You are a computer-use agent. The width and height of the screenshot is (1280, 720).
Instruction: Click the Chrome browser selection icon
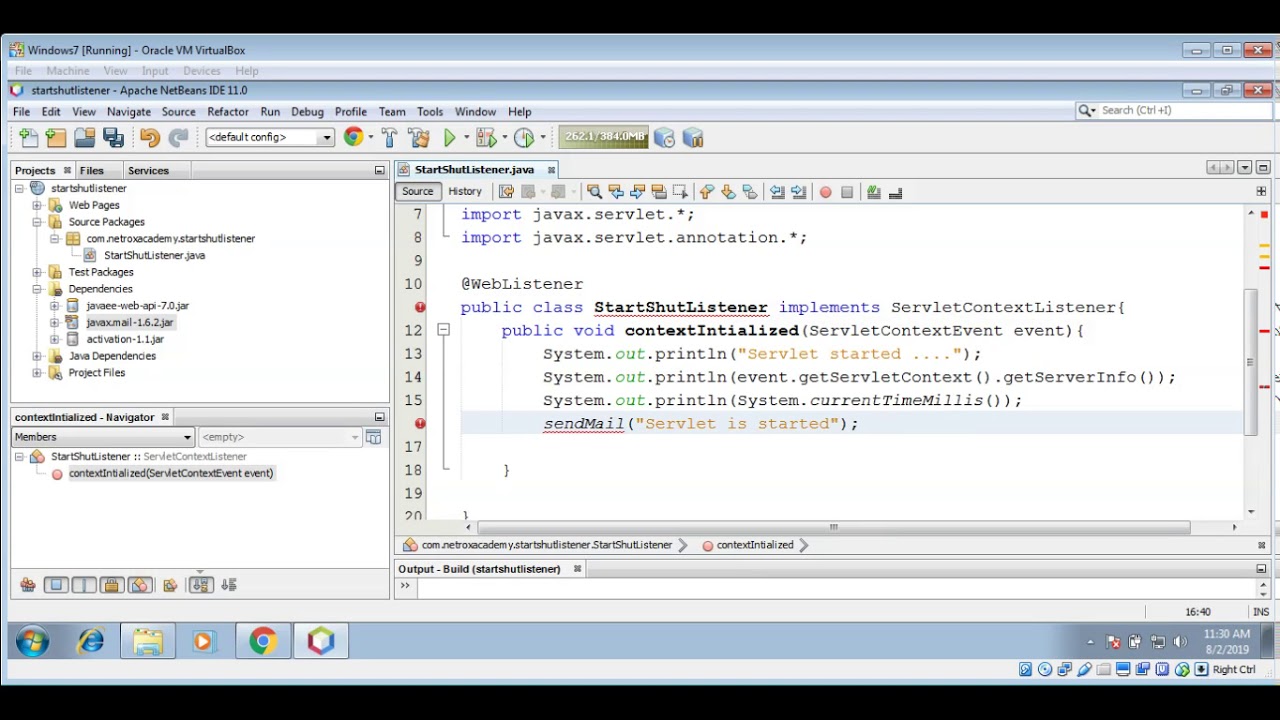tap(354, 138)
